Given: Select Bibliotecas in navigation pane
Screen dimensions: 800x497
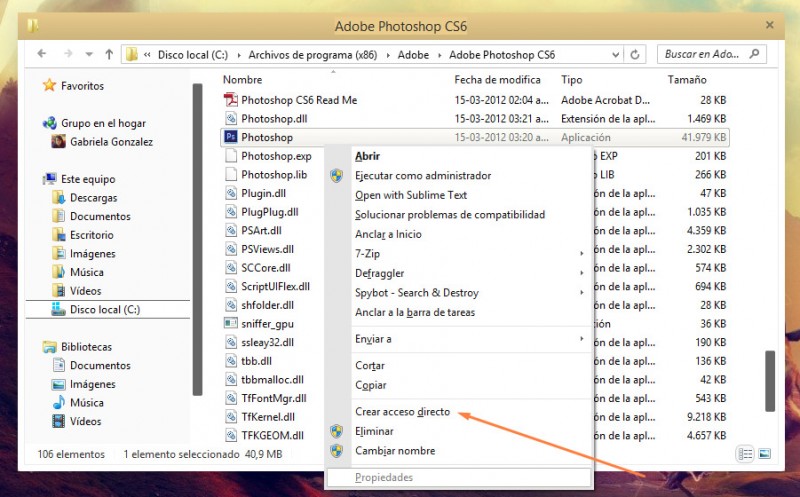Looking at the screenshot, I should point(86,346).
